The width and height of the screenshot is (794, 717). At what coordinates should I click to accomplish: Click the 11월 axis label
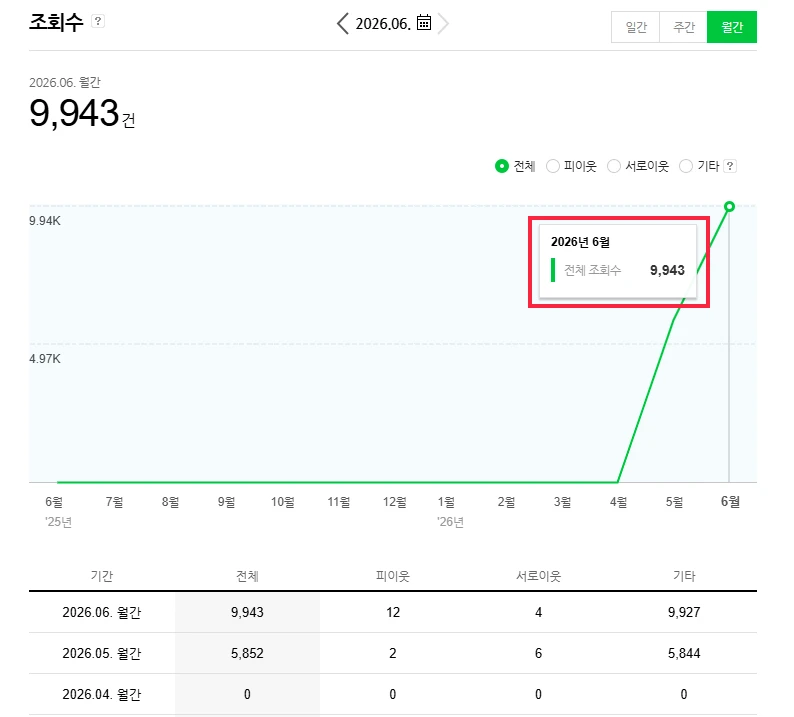339,502
